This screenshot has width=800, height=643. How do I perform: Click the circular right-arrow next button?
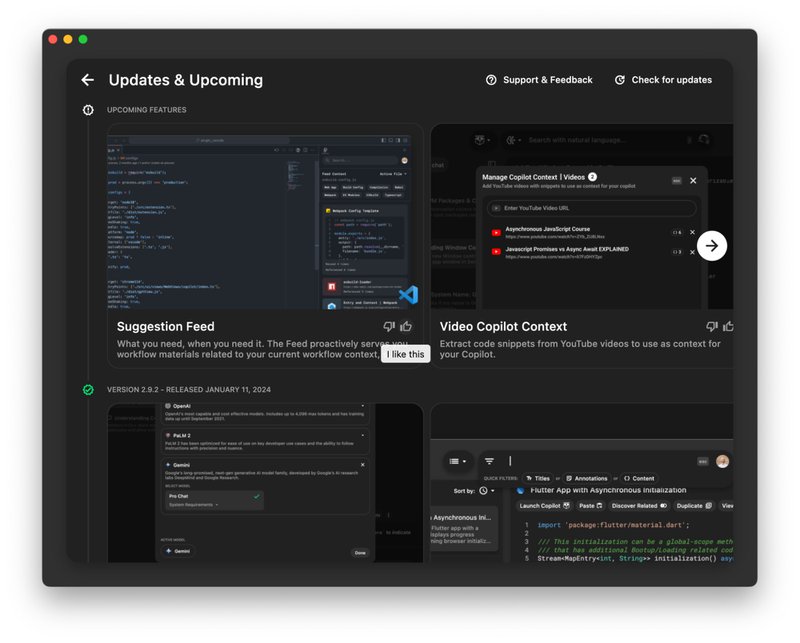point(713,245)
